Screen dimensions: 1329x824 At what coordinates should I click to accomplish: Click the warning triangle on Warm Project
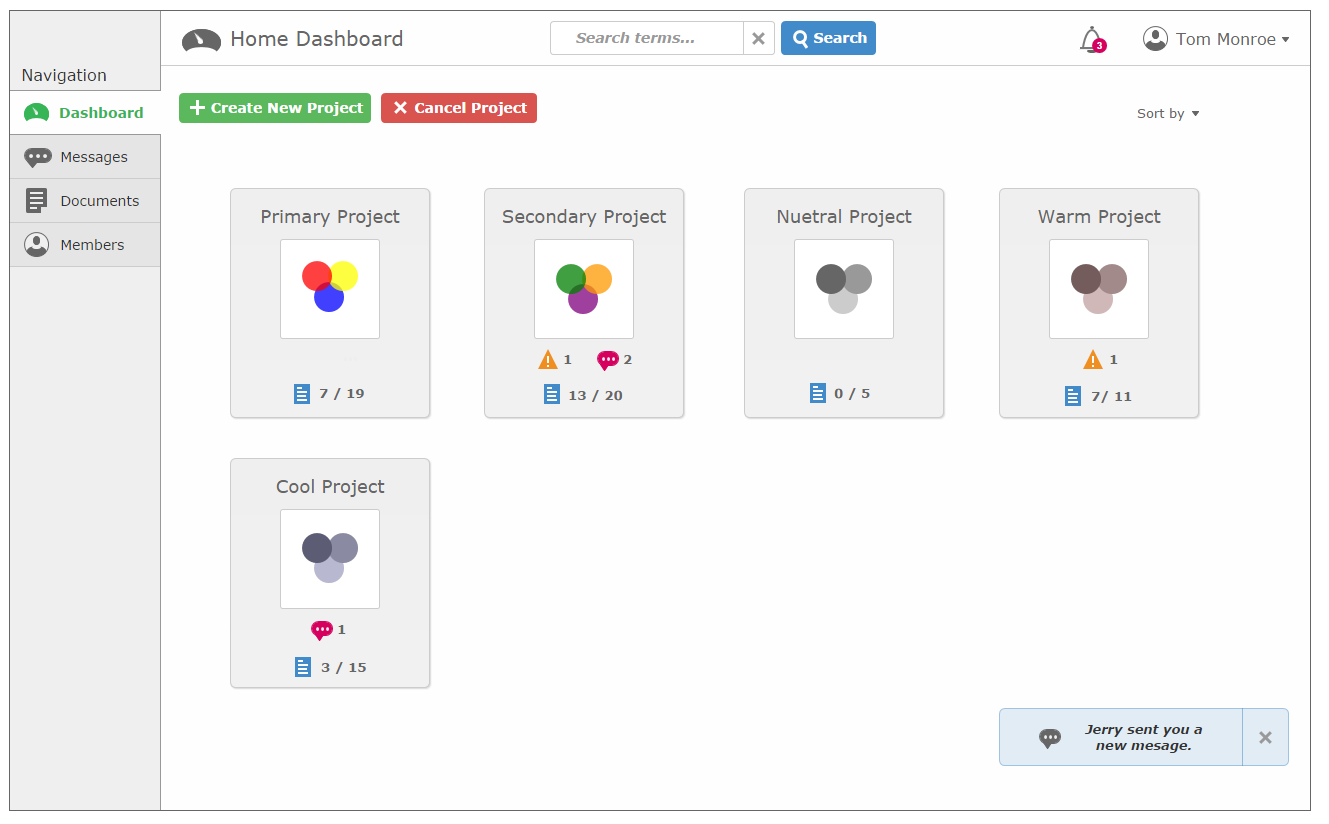pos(1093,360)
